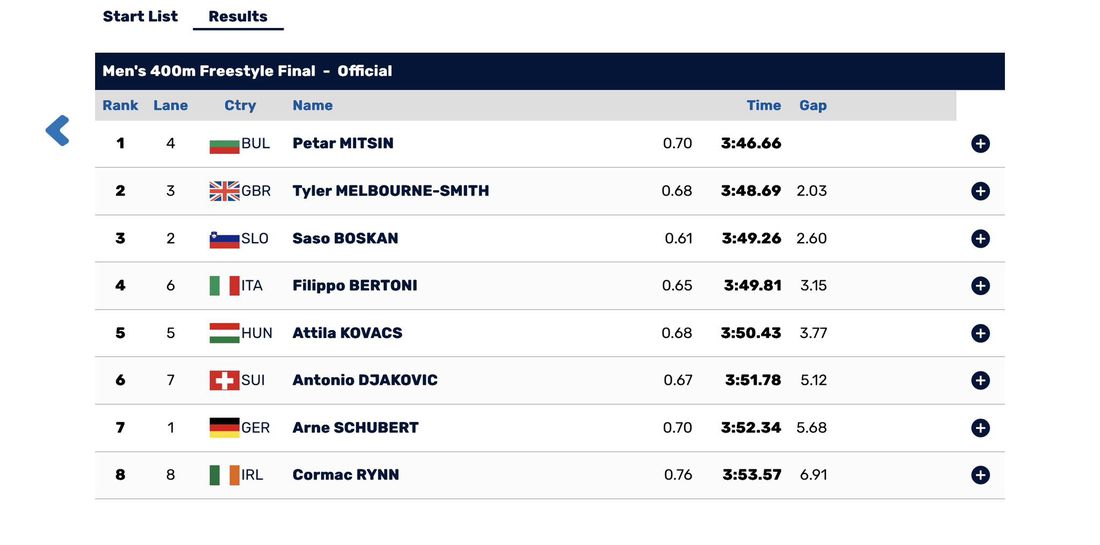
Task: Click plus icon on Arne SCHUBERT row
Action: click(980, 428)
